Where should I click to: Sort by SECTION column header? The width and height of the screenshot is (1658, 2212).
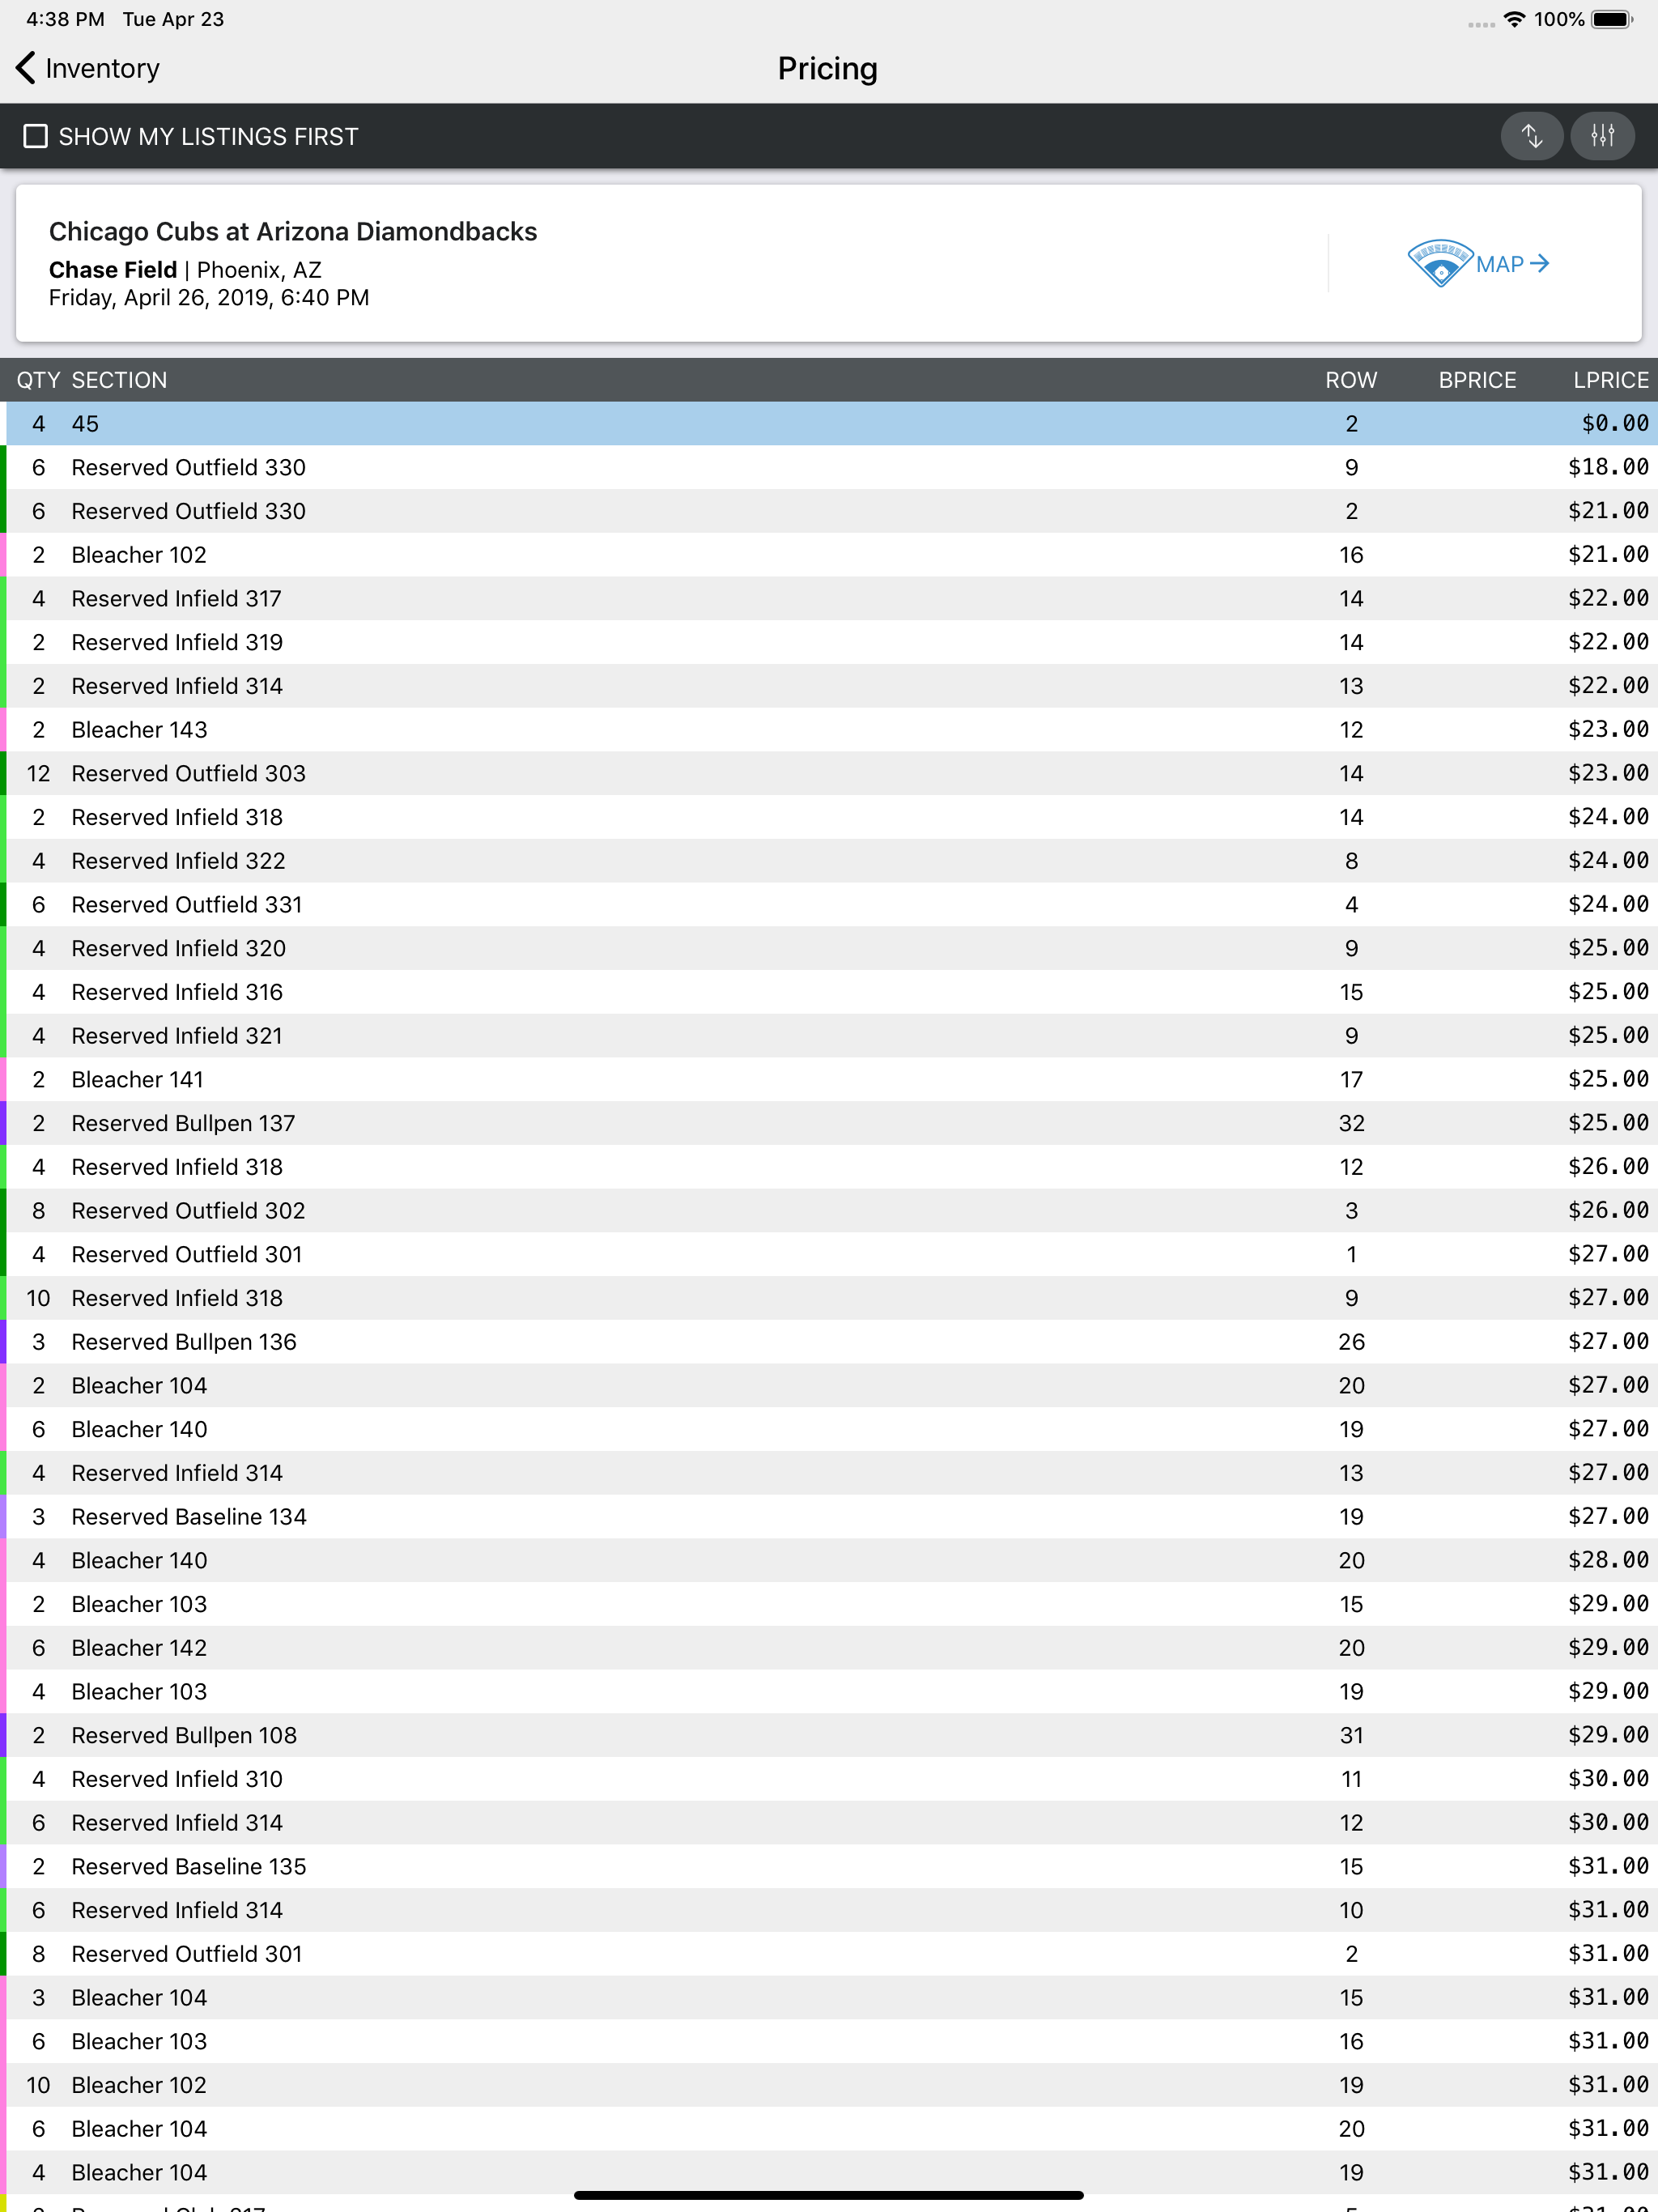pos(119,380)
